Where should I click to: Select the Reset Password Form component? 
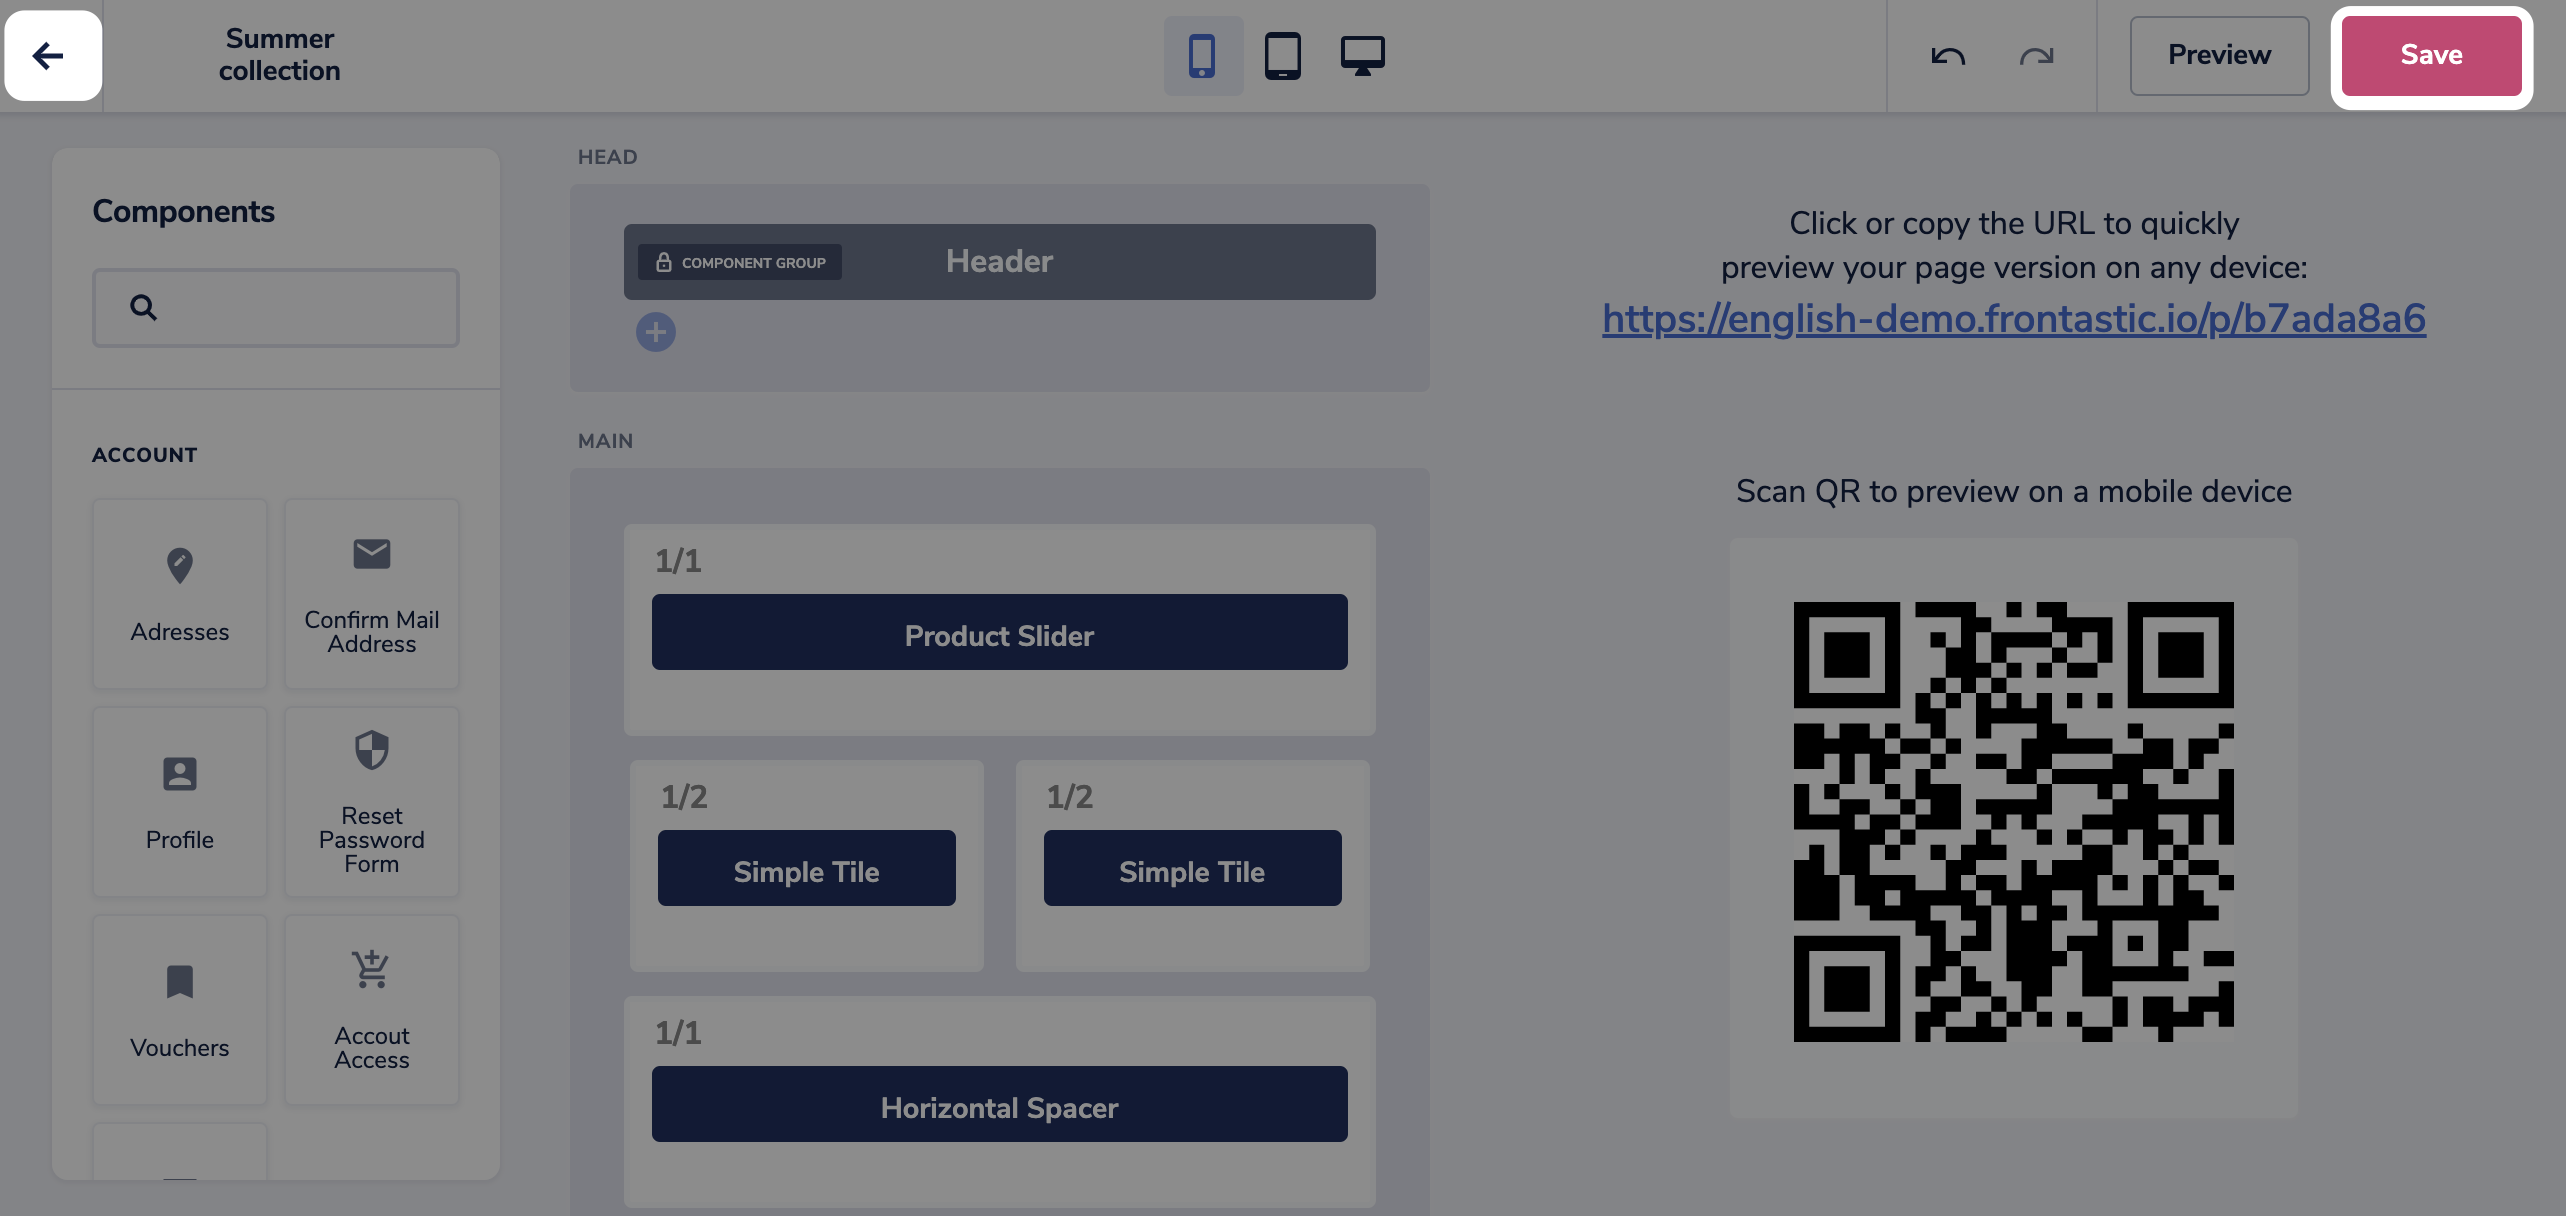tap(372, 802)
